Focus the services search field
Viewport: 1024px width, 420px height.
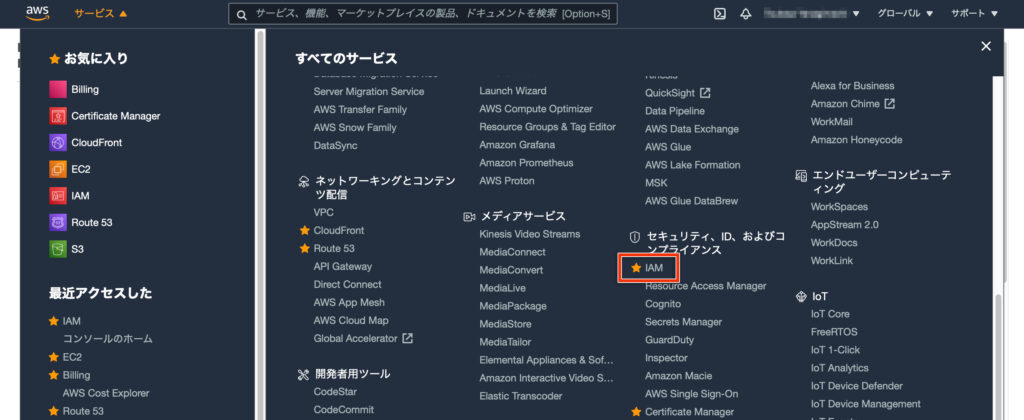tap(423, 14)
